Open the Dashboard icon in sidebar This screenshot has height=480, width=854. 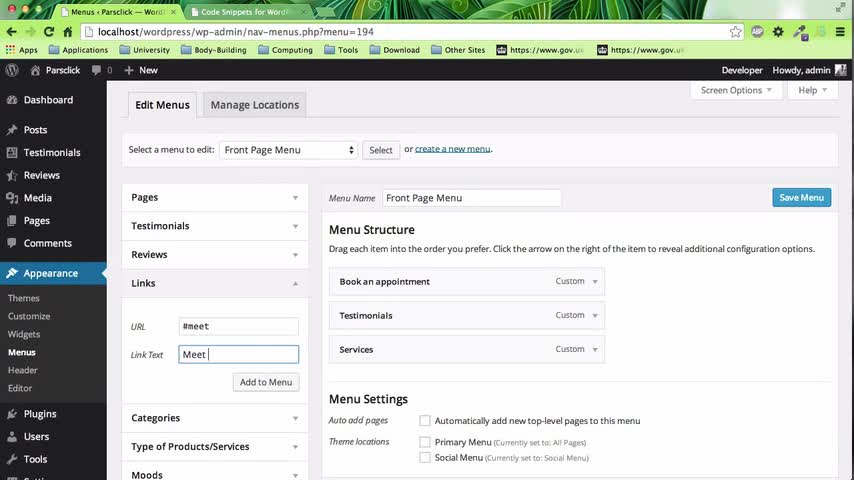(12, 100)
